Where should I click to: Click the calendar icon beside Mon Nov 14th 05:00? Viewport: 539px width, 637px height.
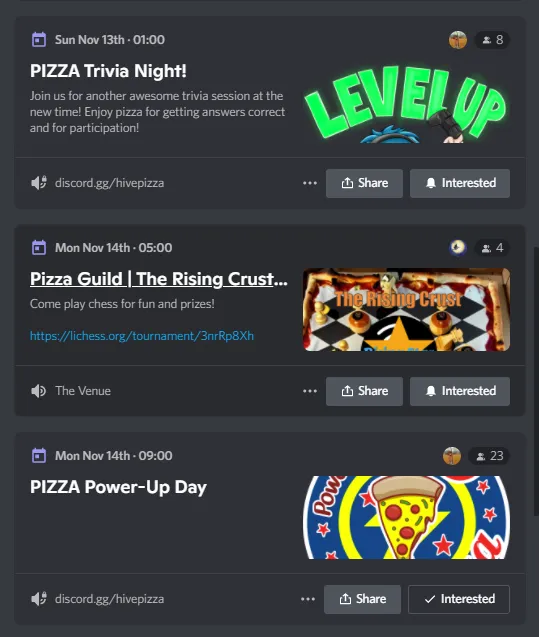pyautogui.click(x=39, y=248)
